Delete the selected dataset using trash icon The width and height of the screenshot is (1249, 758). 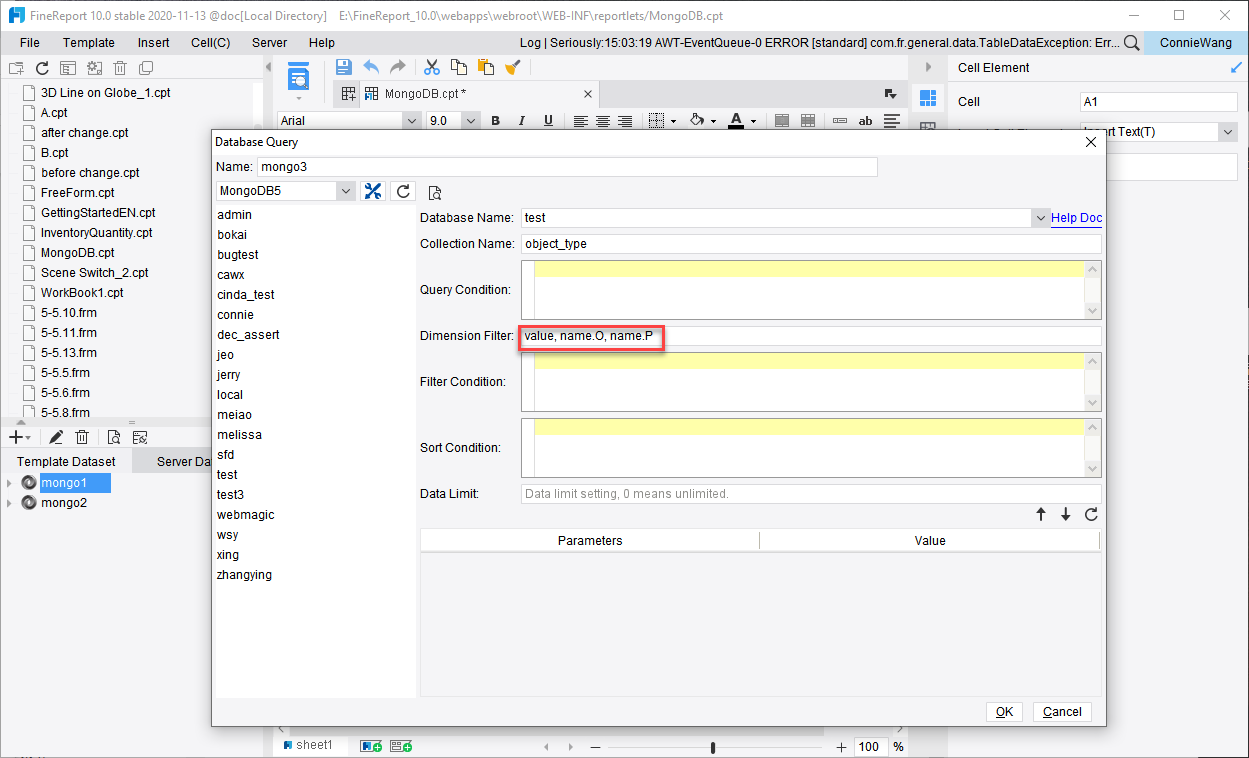tap(82, 436)
